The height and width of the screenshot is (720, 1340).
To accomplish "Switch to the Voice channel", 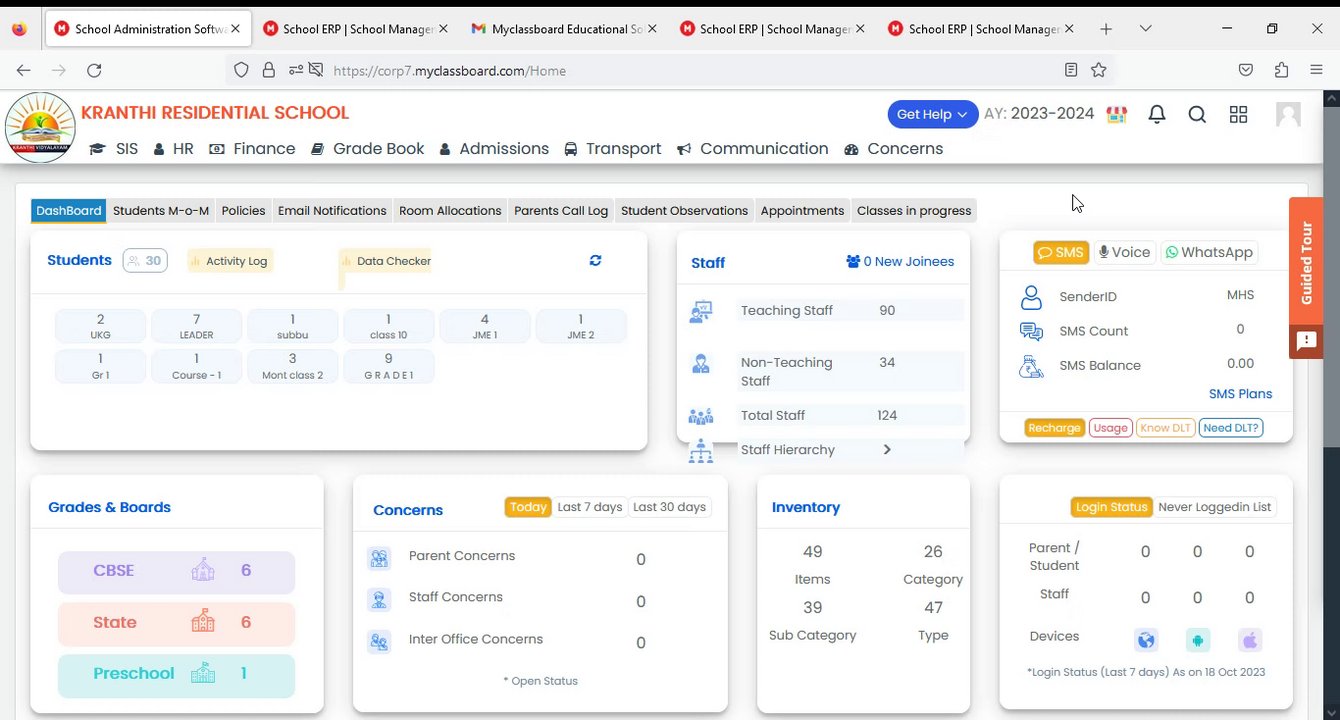I will (x=1125, y=253).
